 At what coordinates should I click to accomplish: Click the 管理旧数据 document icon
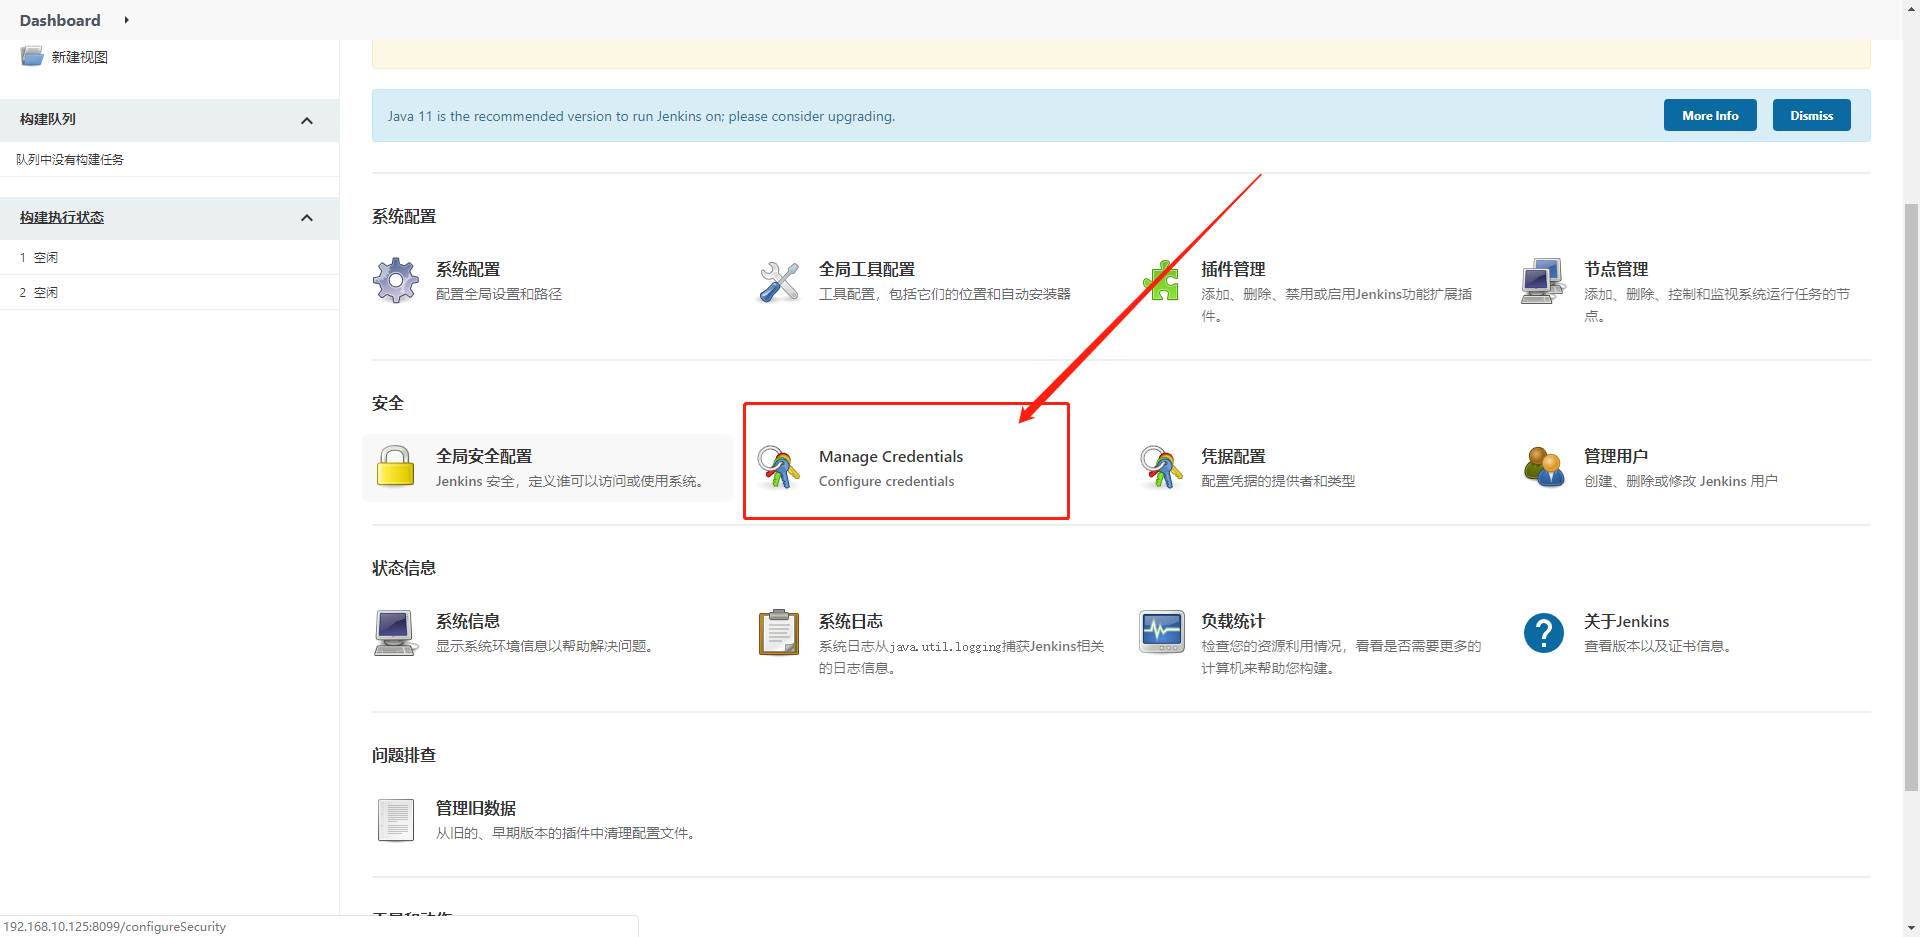click(396, 820)
